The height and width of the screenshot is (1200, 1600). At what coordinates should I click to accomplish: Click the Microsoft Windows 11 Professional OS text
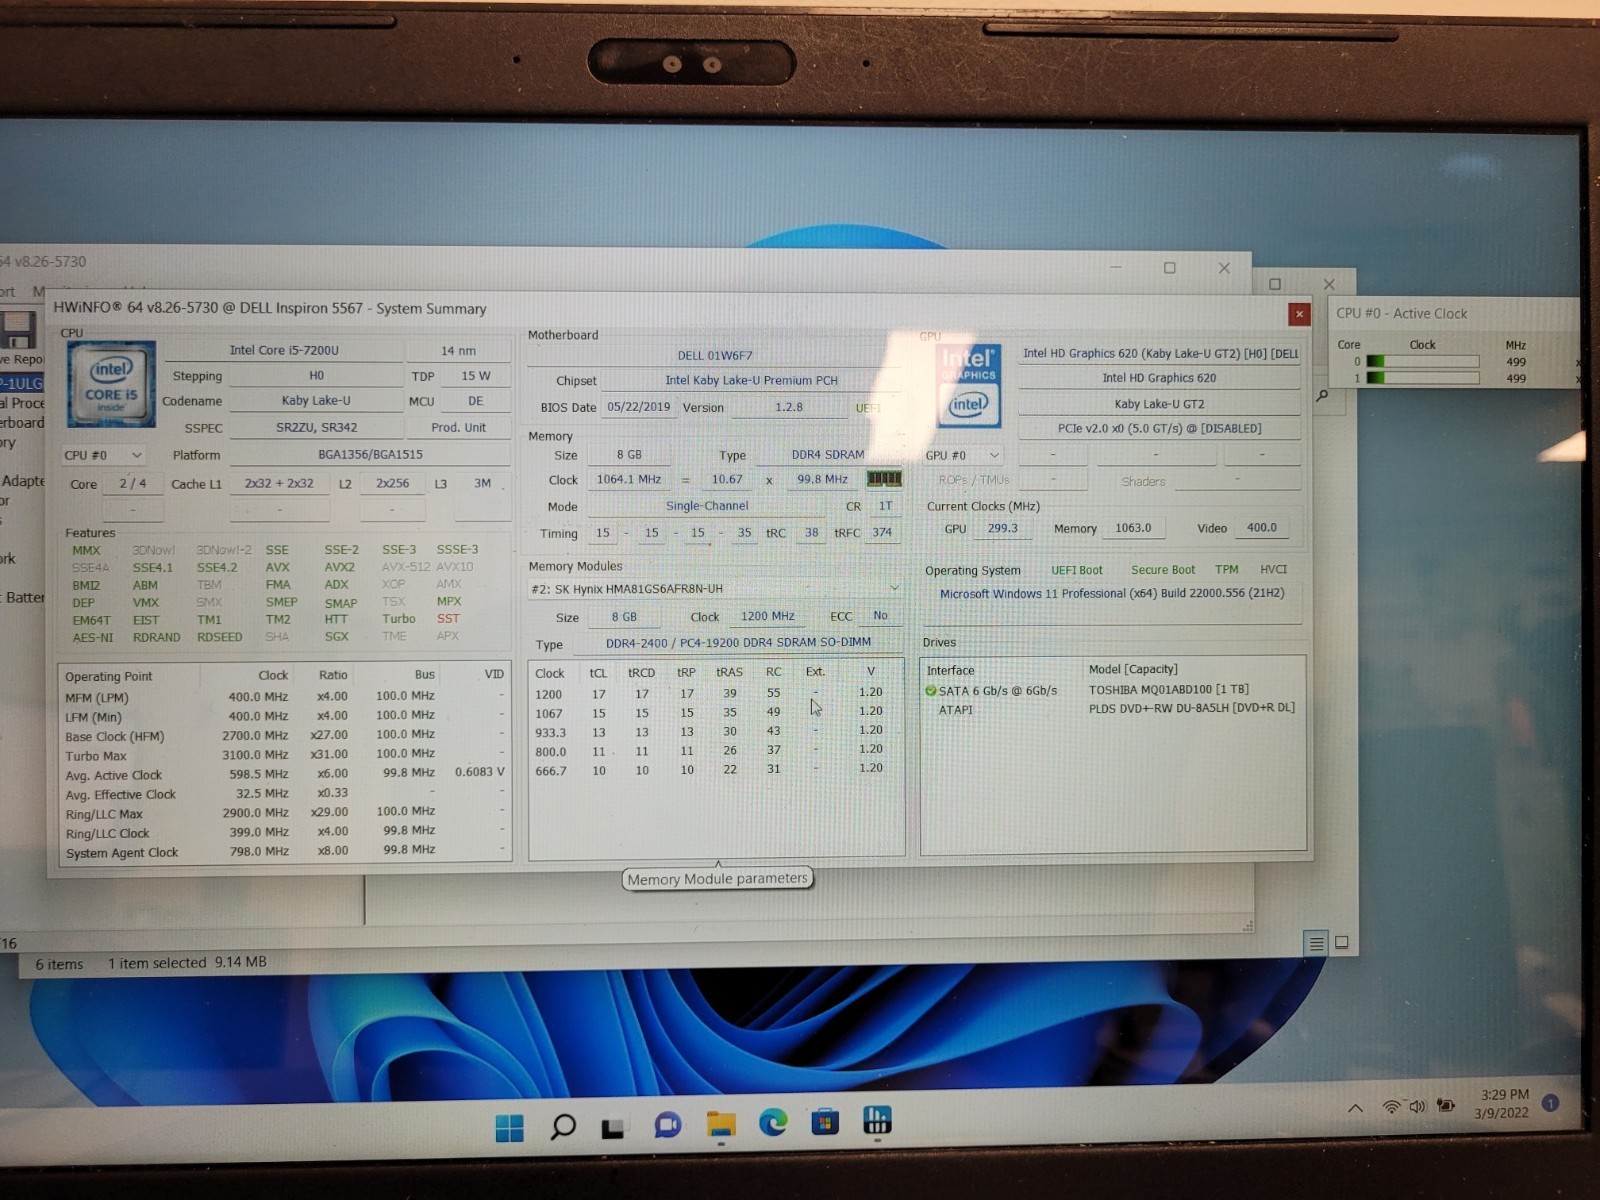pyautogui.click(x=1112, y=593)
